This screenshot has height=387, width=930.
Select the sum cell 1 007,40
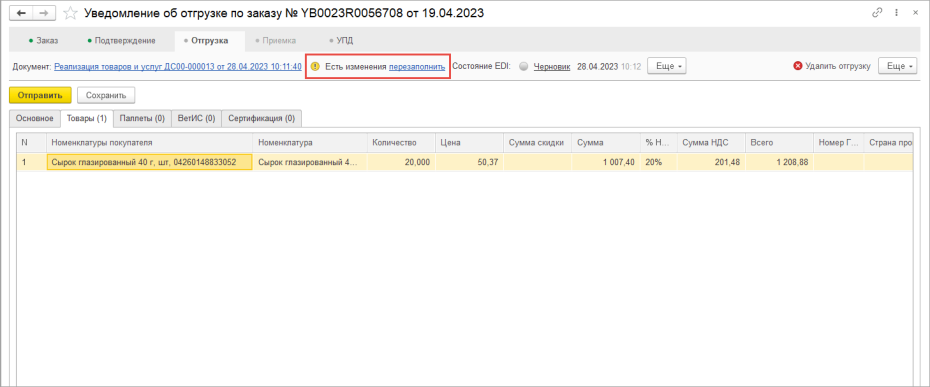(x=606, y=162)
